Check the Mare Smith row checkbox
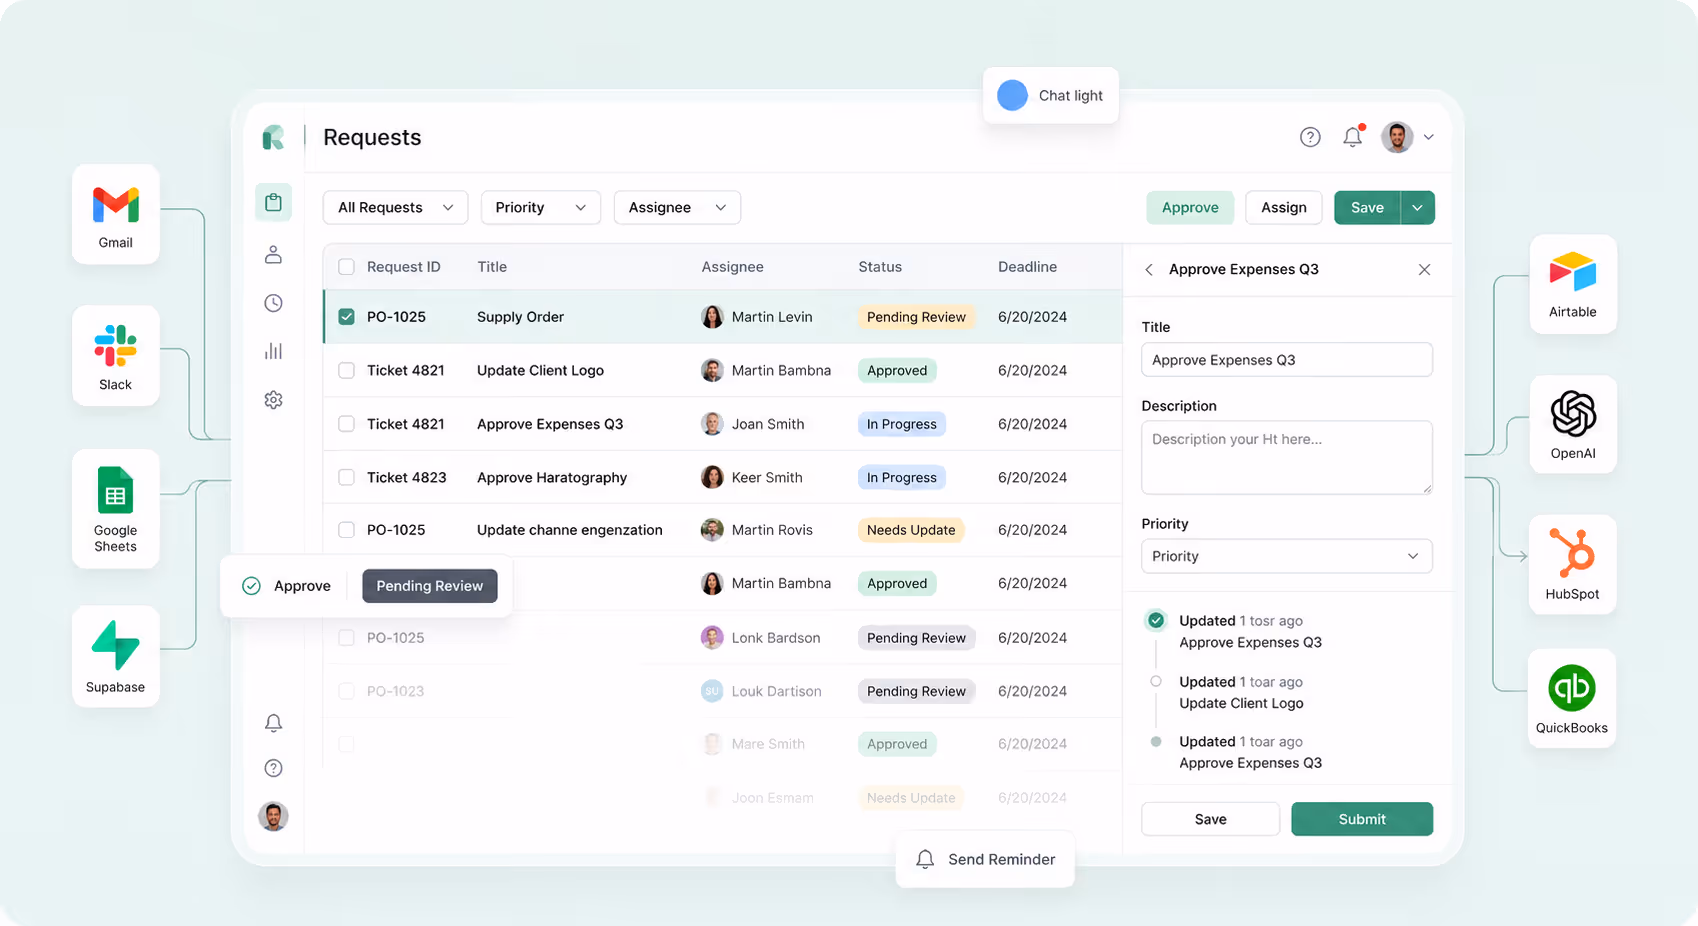Image resolution: width=1698 pixels, height=926 pixels. (x=346, y=744)
